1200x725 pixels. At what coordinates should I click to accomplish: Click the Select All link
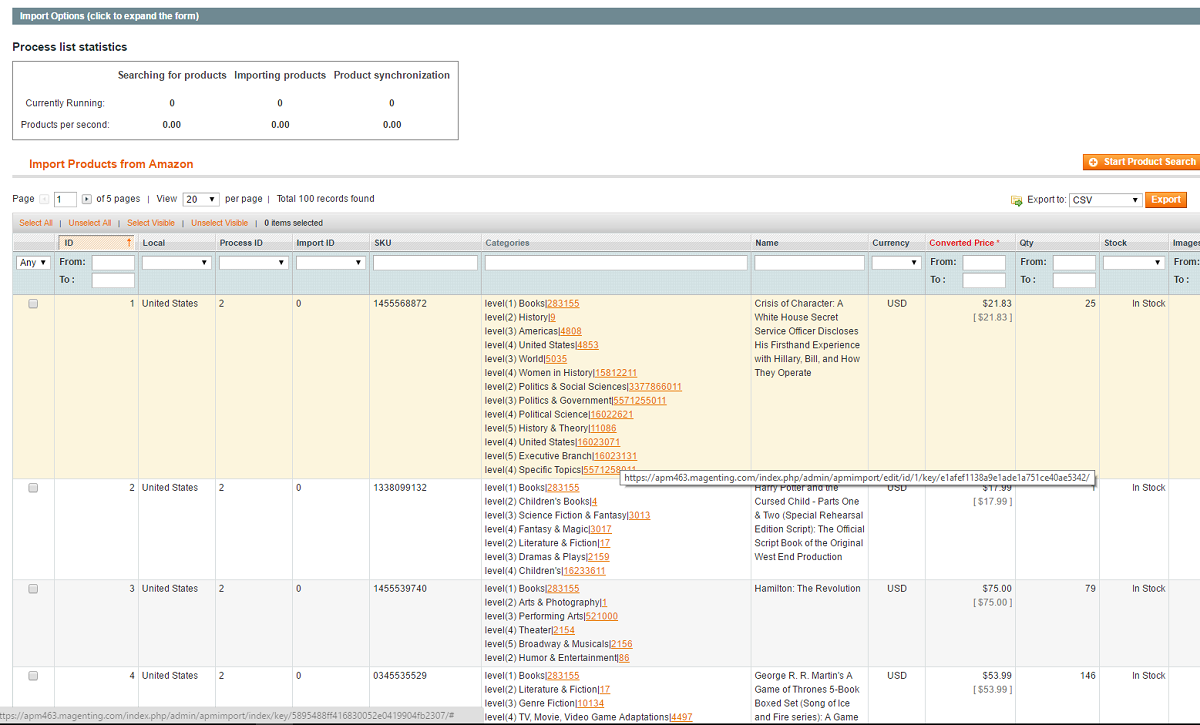pyautogui.click(x=36, y=223)
